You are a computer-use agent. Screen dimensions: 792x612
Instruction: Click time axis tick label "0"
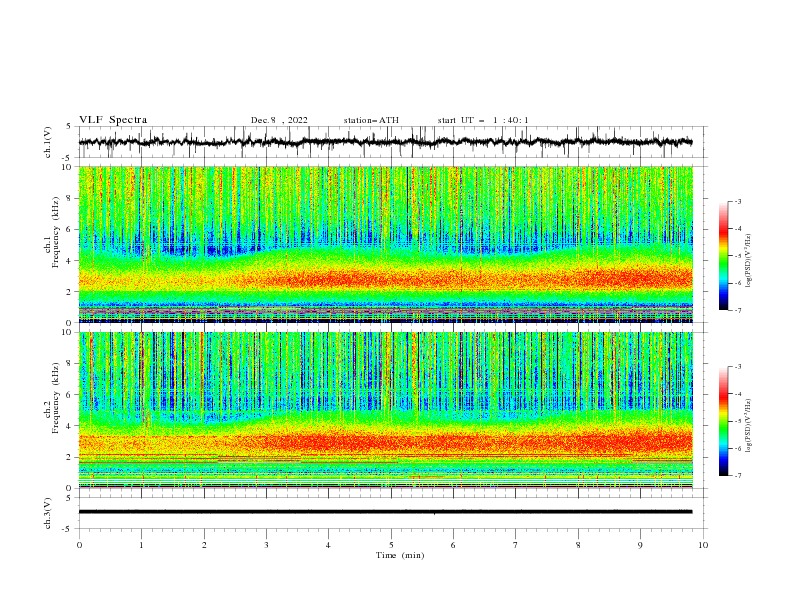tap(79, 545)
